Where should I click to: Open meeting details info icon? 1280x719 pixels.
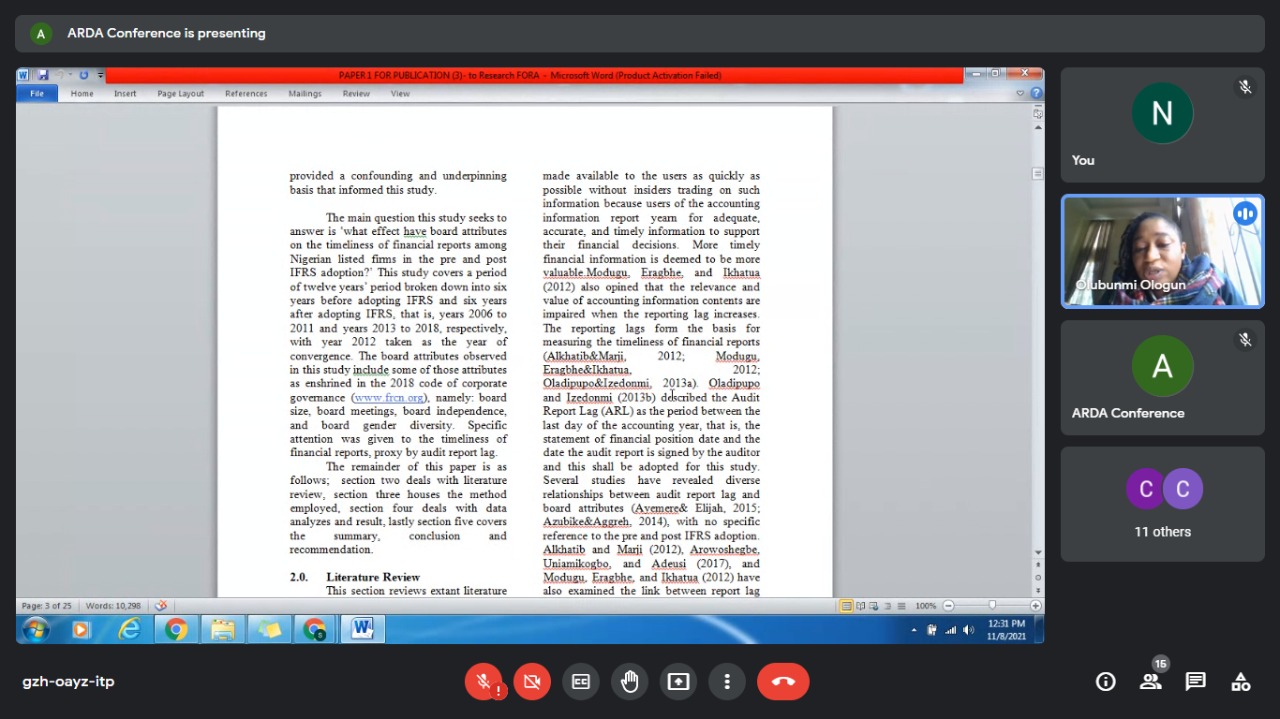point(1106,682)
